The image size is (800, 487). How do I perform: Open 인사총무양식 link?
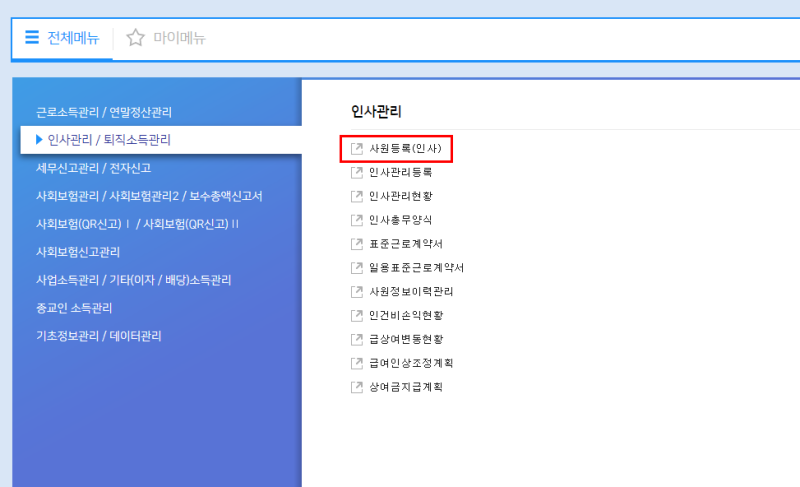tap(401, 220)
